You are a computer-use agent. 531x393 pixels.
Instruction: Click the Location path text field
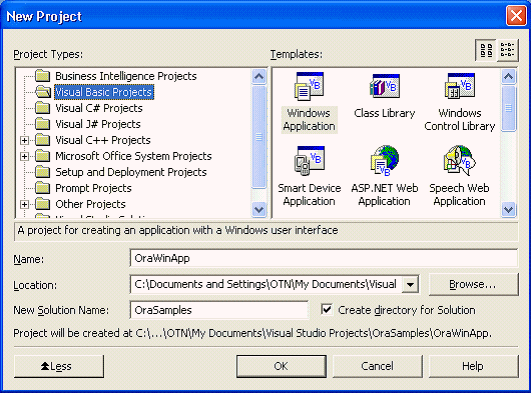pyautogui.click(x=266, y=284)
